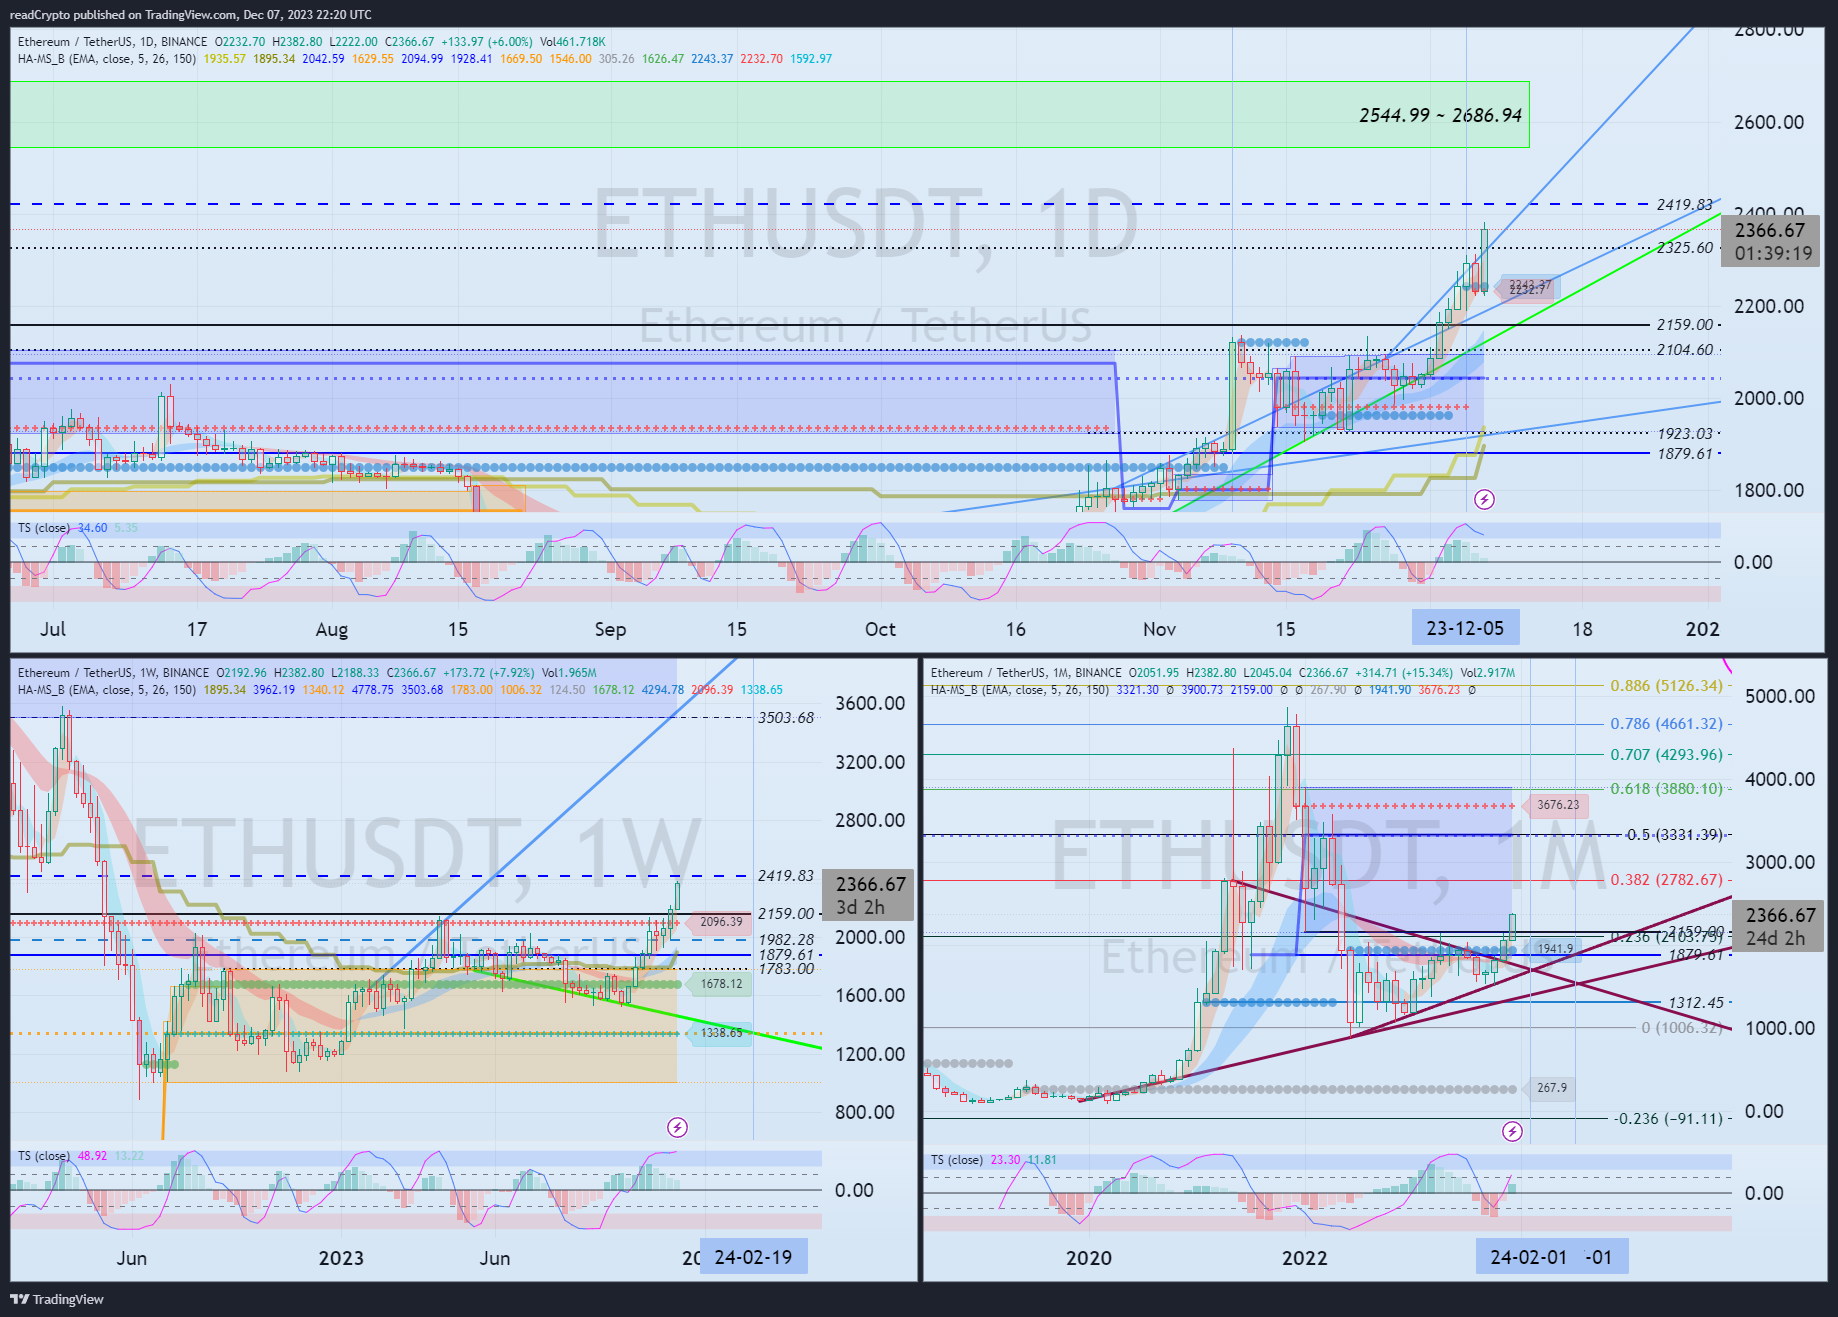Click the 3600.00 value on the 1W price axis
The width and height of the screenshot is (1838, 1317).
coord(870,703)
